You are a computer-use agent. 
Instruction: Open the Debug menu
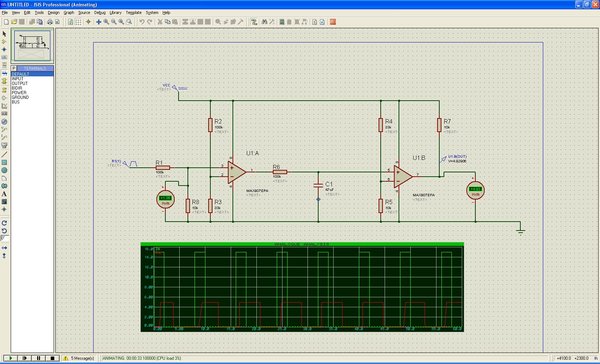pyautogui.click(x=100, y=13)
